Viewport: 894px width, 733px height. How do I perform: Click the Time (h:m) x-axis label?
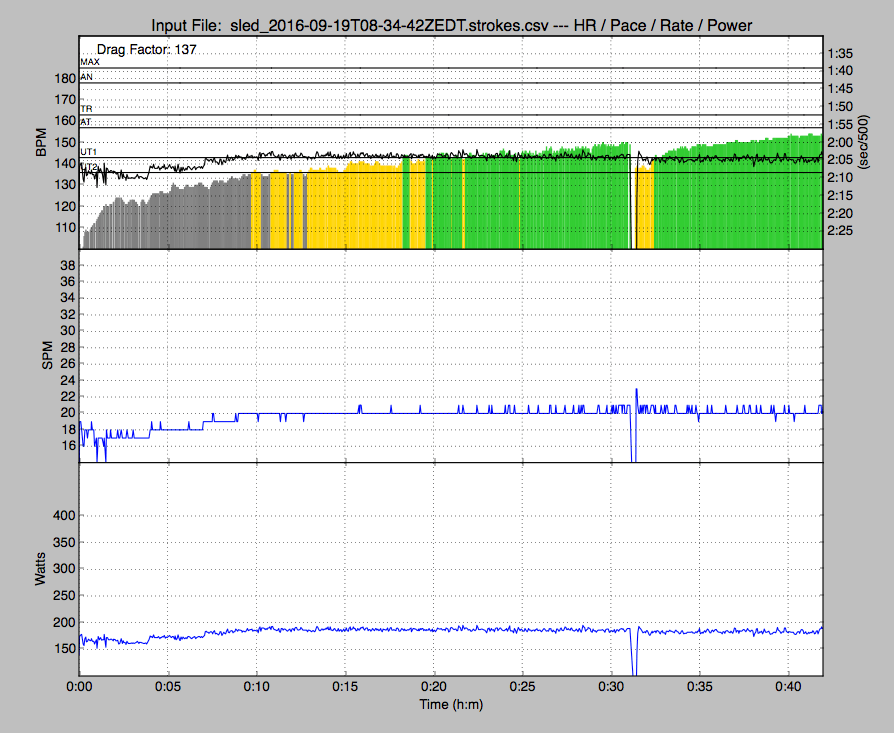[x=451, y=706]
